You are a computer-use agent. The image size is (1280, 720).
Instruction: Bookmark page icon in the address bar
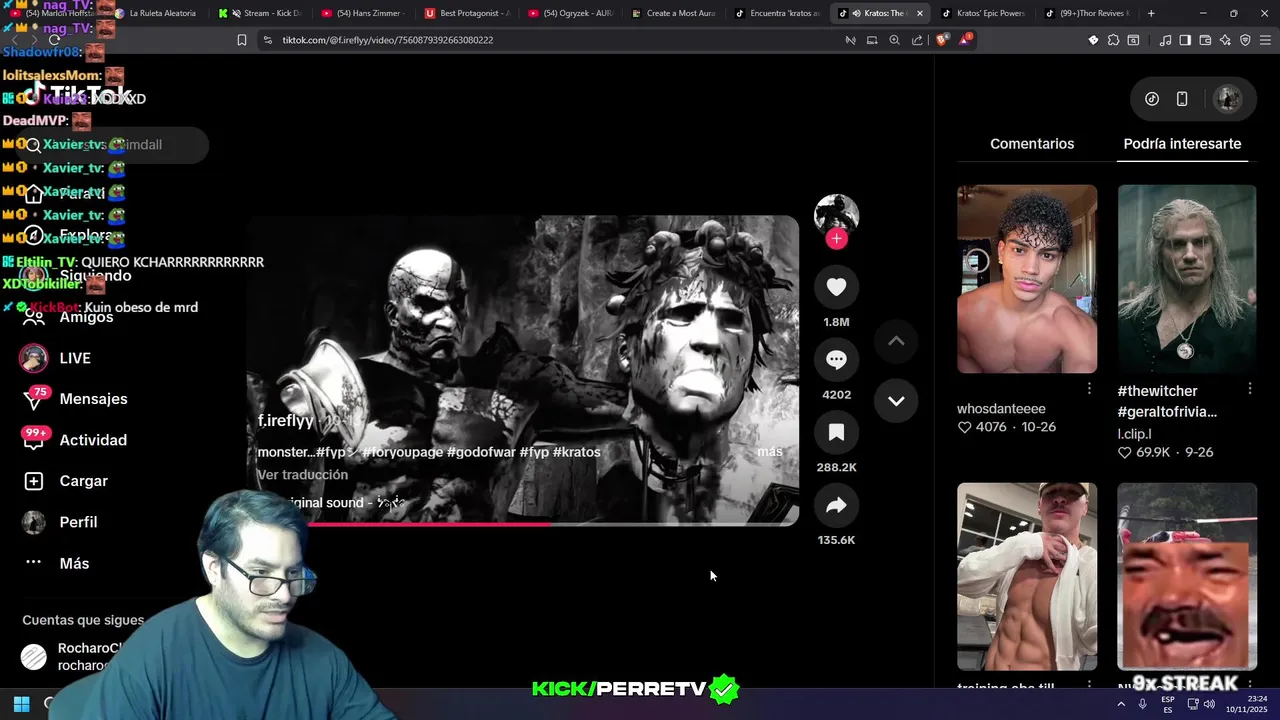tap(241, 40)
